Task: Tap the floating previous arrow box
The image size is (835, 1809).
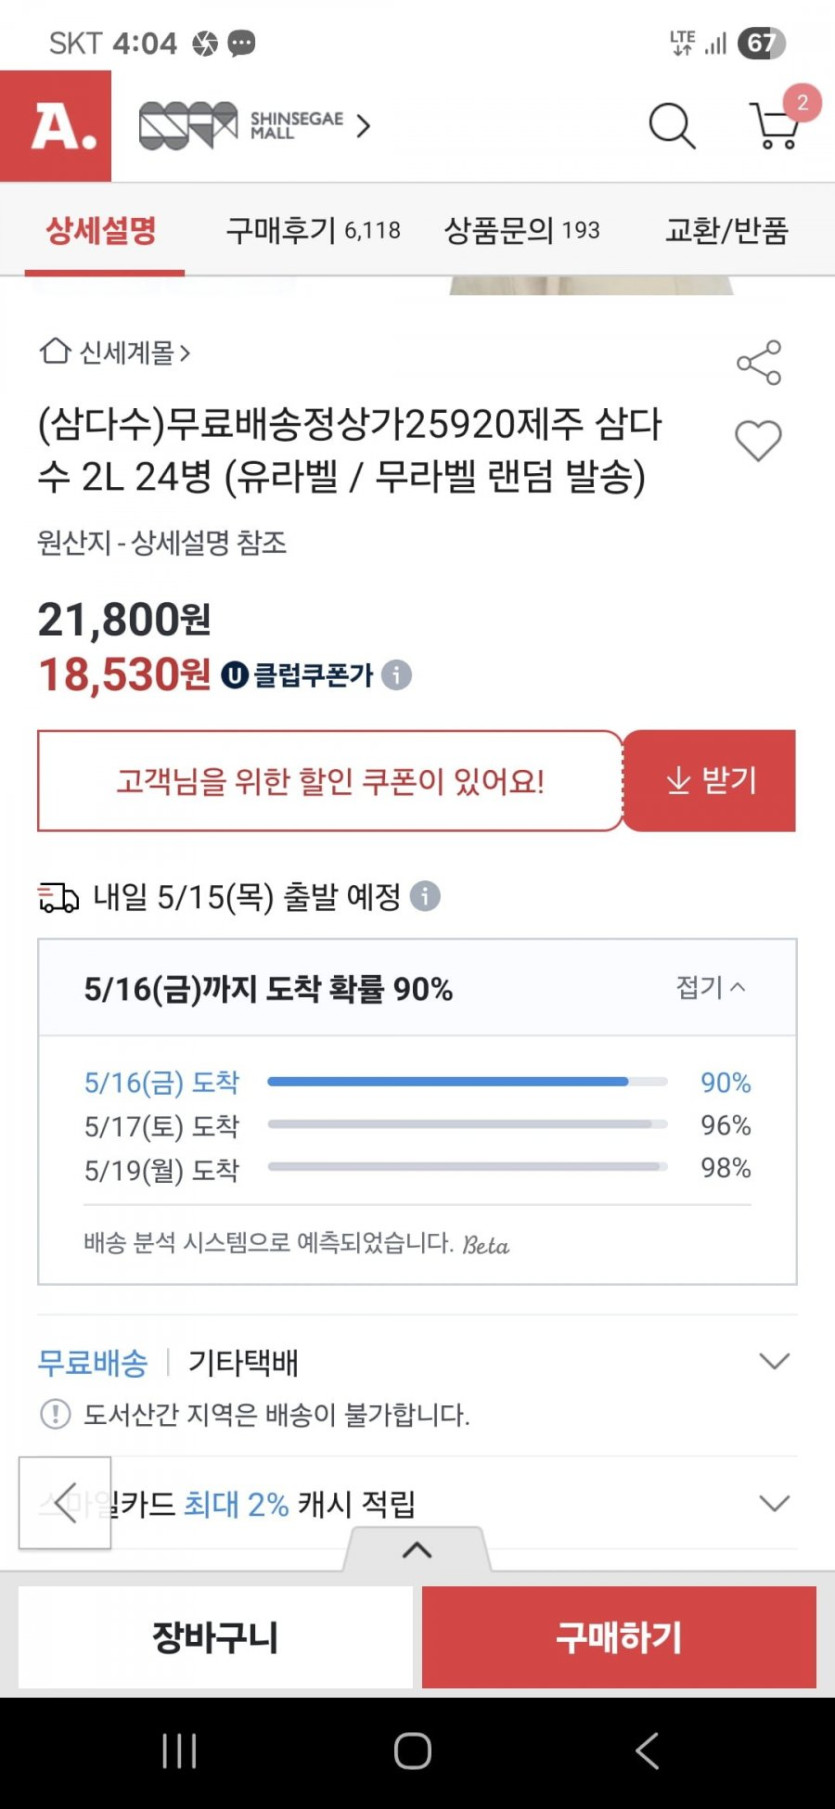Action: pos(65,1503)
